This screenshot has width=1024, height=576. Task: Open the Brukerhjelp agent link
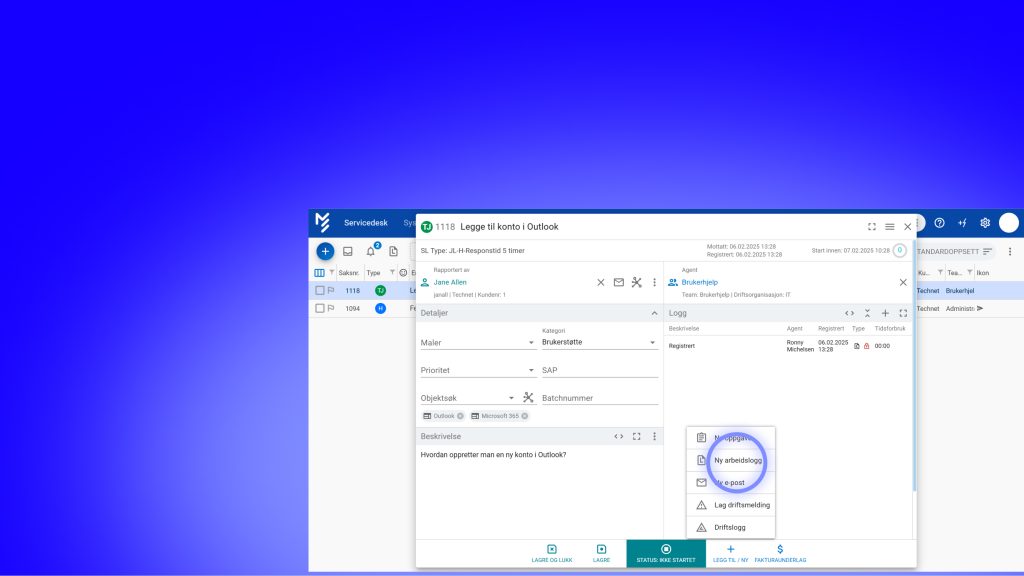699,283
